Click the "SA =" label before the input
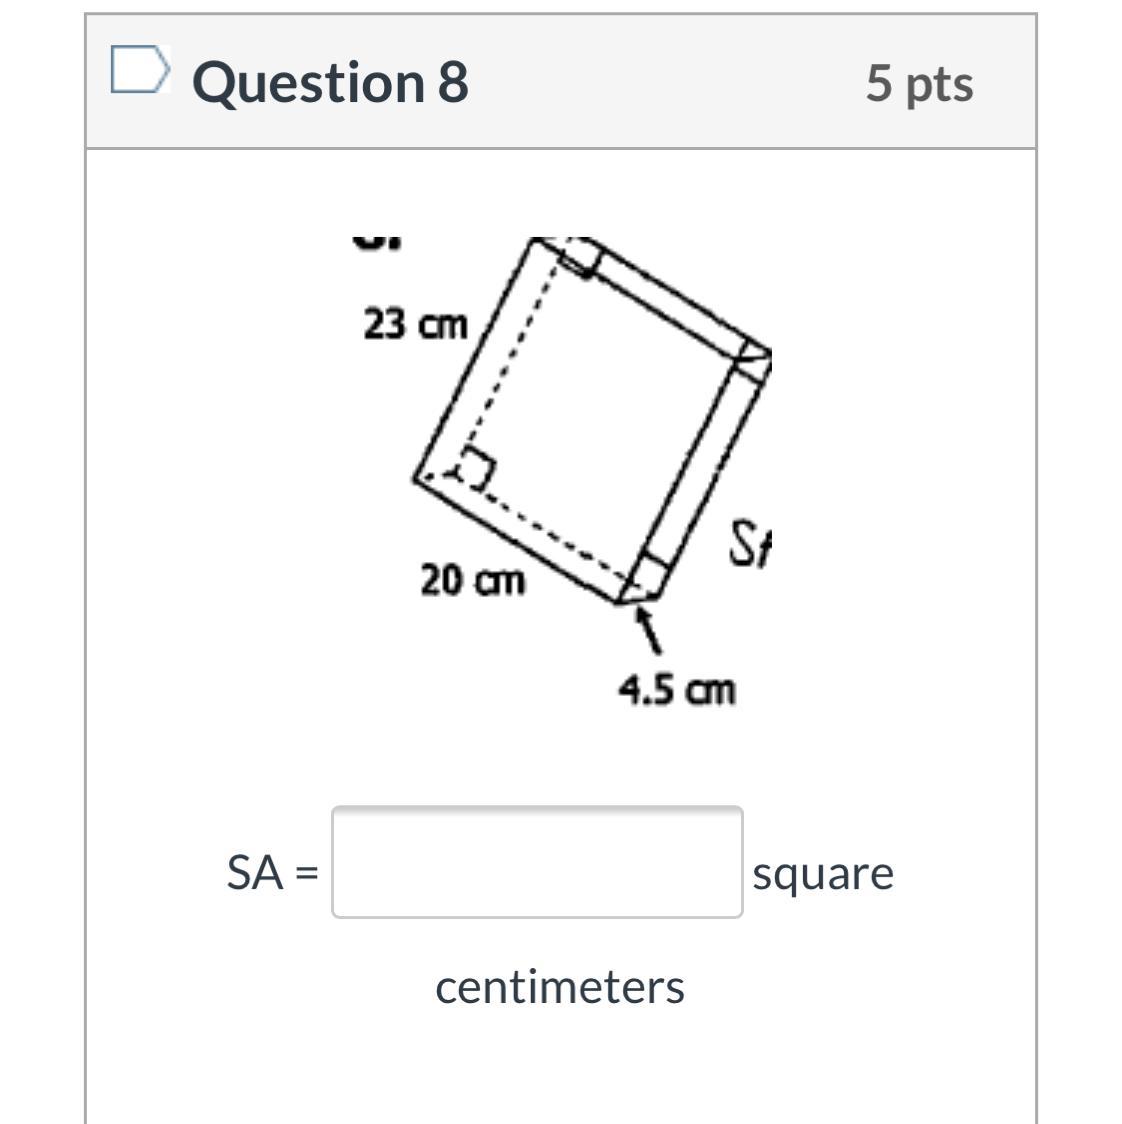Screen dimensions: 1122x1124 (272, 873)
